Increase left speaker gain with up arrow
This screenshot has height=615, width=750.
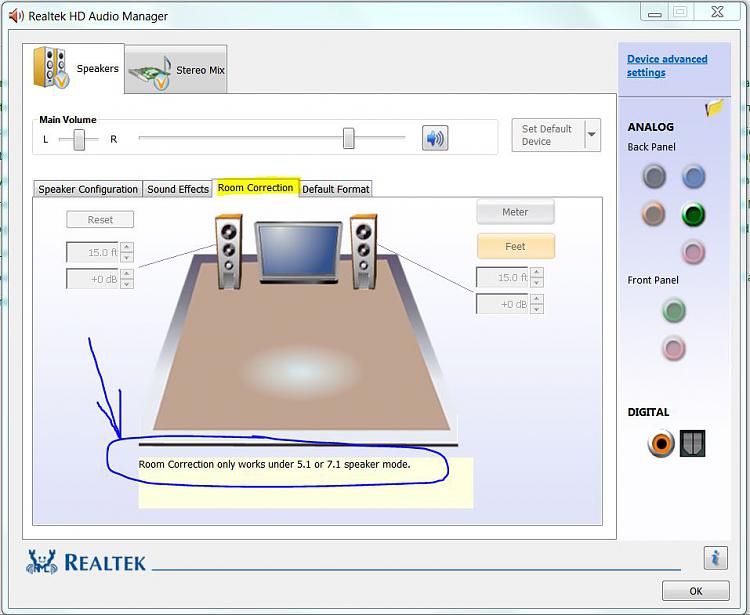click(127, 274)
